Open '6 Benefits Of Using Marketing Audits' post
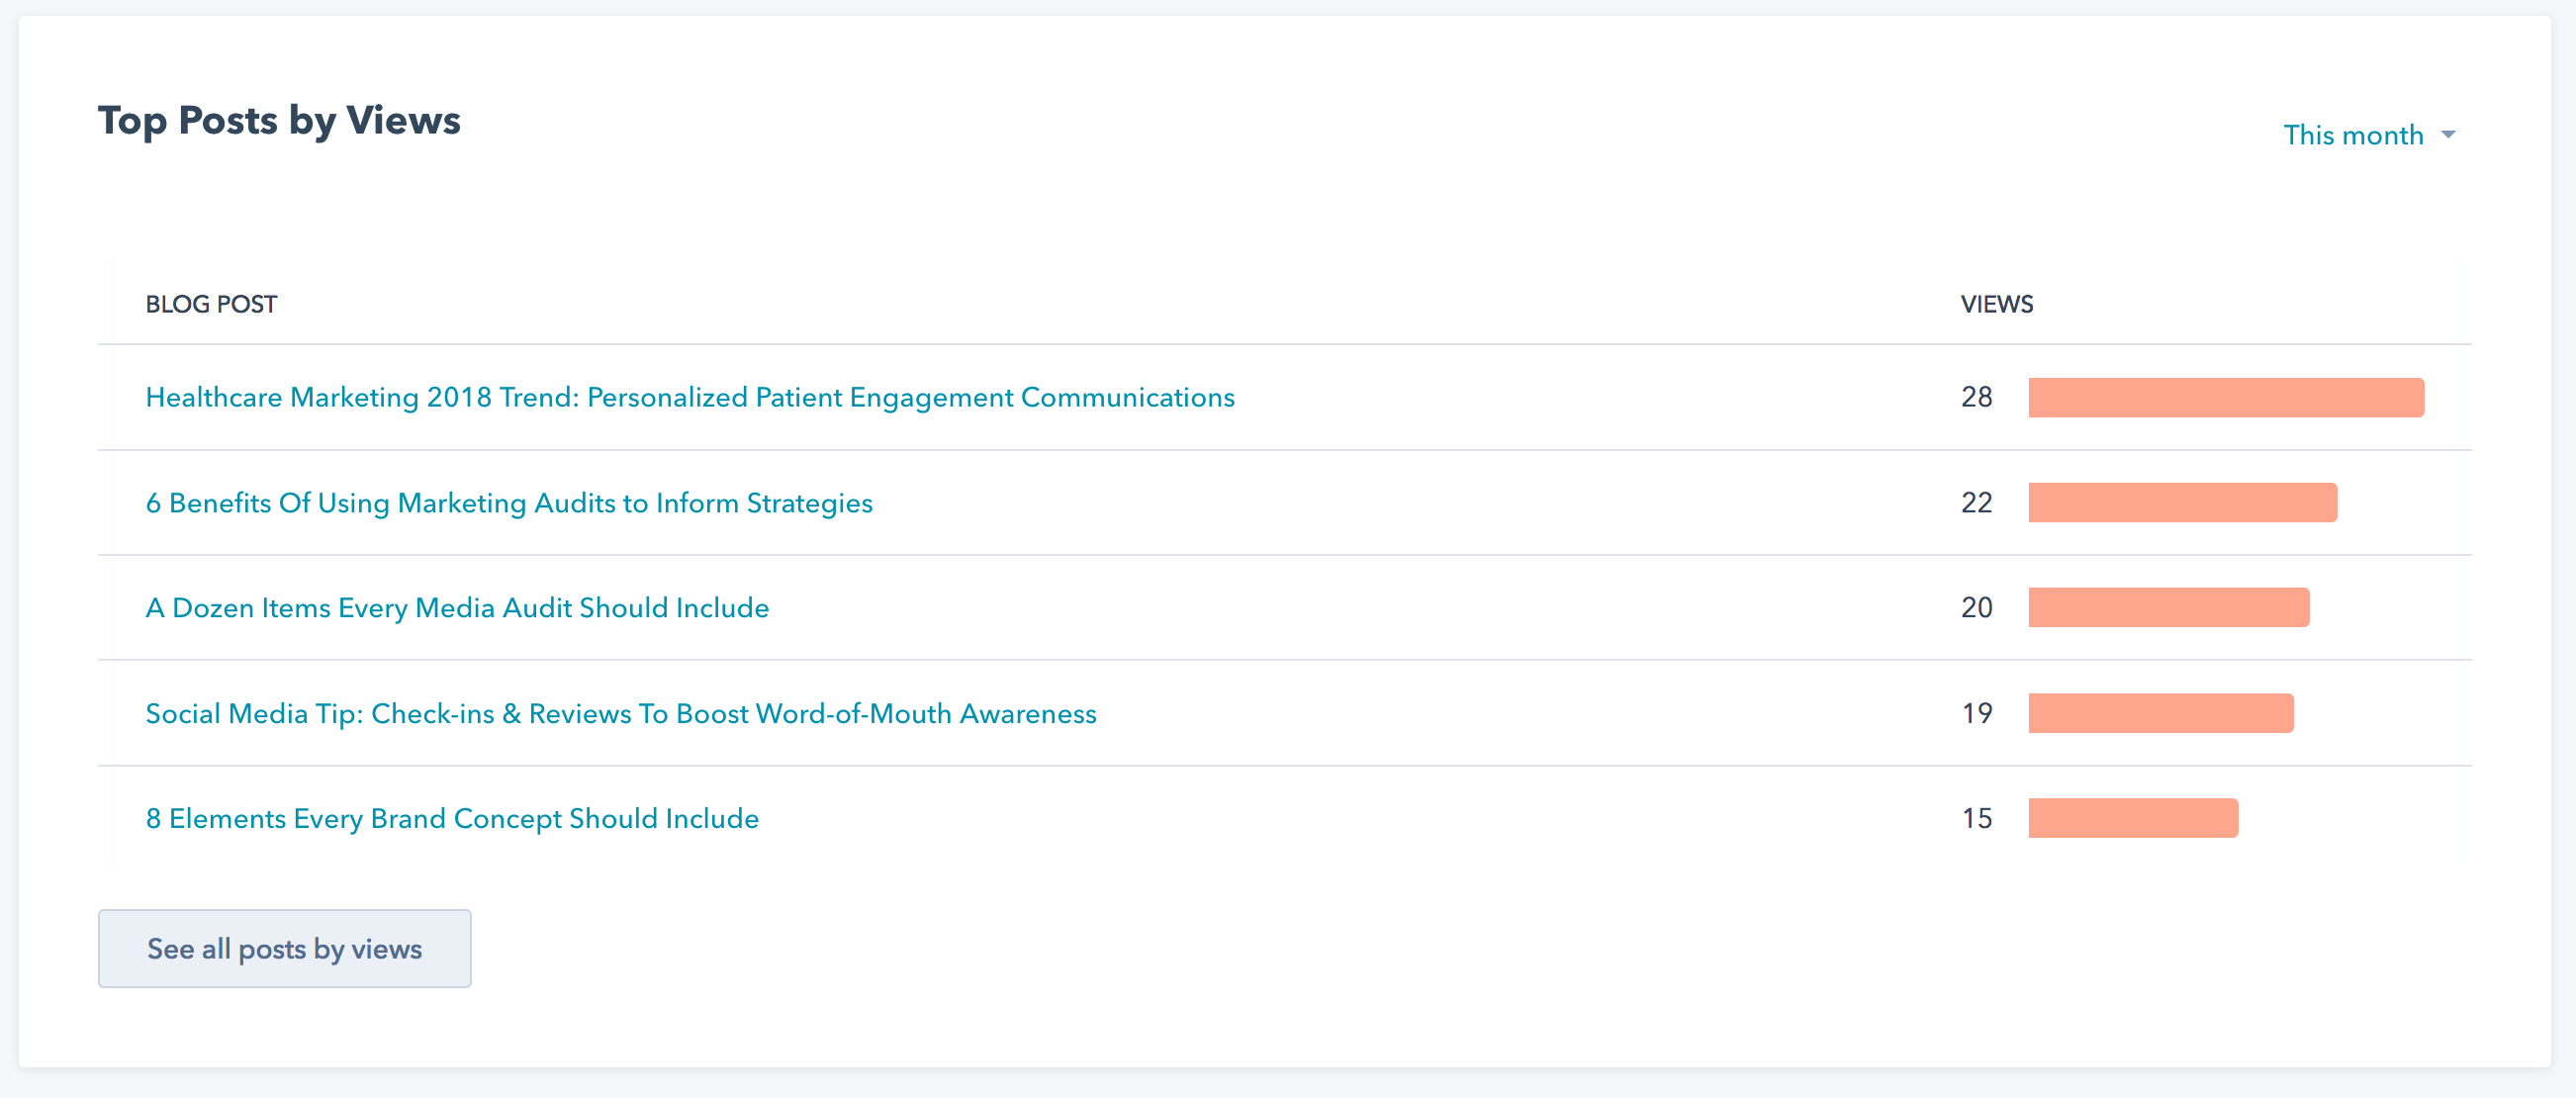The width and height of the screenshot is (2576, 1098). point(509,503)
